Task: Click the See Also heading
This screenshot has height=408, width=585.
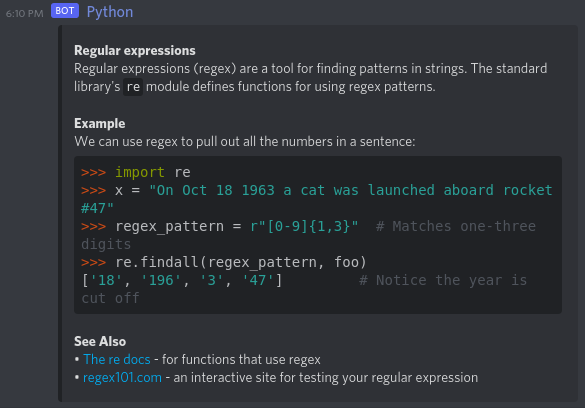Action: [x=100, y=341]
